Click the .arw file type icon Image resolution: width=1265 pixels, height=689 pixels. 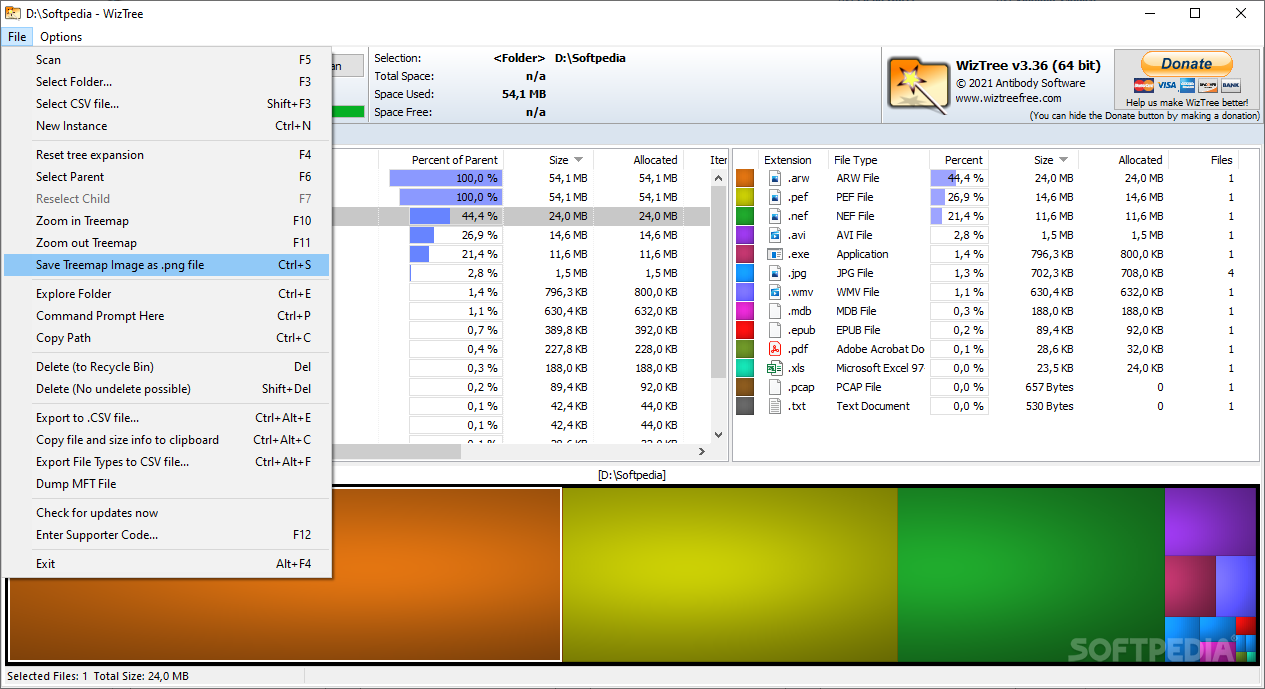coord(775,178)
